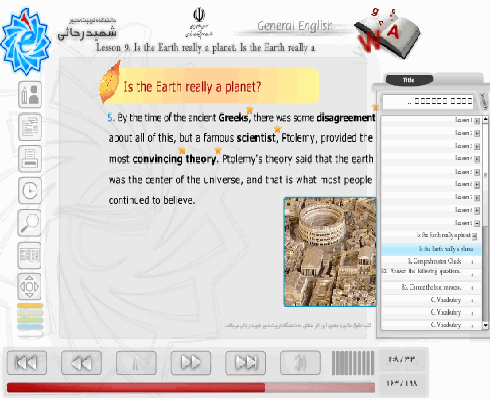Click the red playback progress bar
490x400 pixels.
[x=191, y=387]
